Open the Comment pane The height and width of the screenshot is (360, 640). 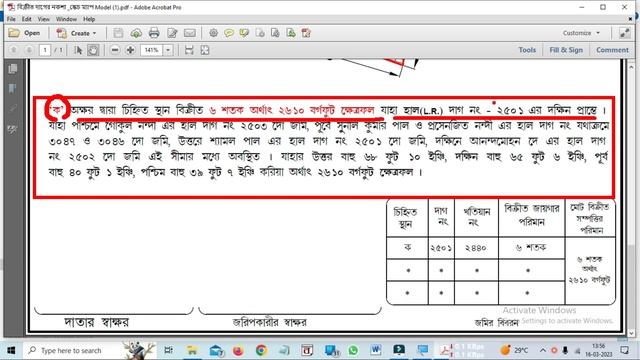(x=612, y=50)
